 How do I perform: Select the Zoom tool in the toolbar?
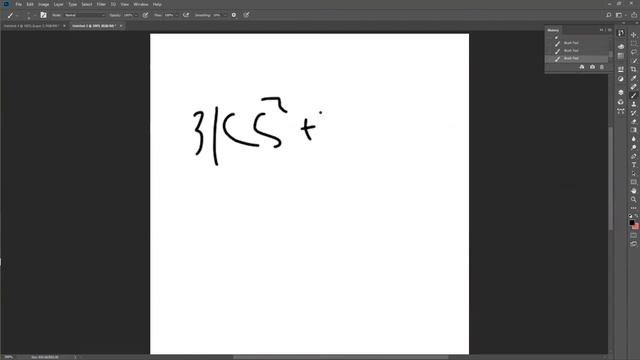[633, 199]
